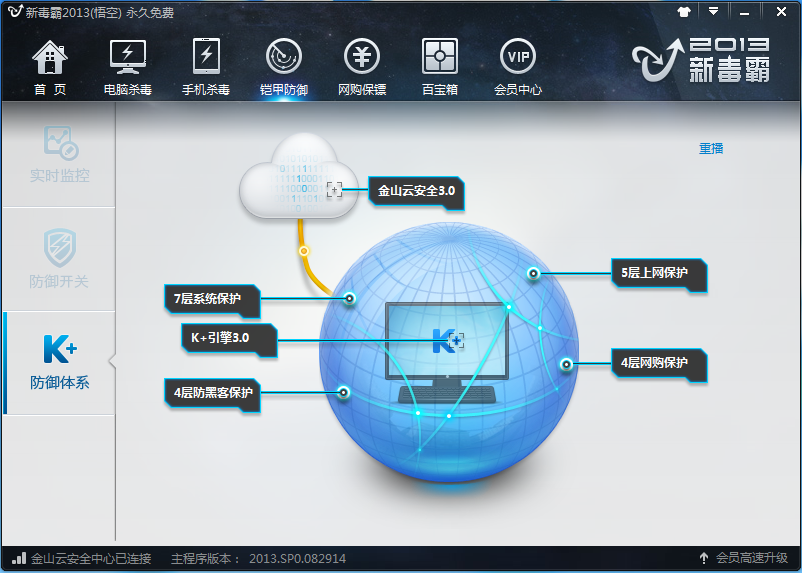Screen dimensions: 802x573
Task: Click the node marker beside 7层系统保护
Action: [x=349, y=298]
